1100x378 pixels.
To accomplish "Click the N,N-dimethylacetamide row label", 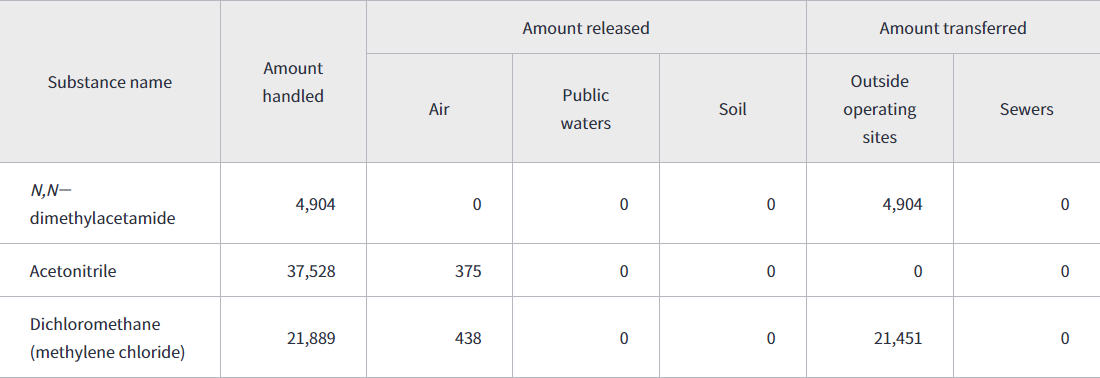I will tap(102, 204).
